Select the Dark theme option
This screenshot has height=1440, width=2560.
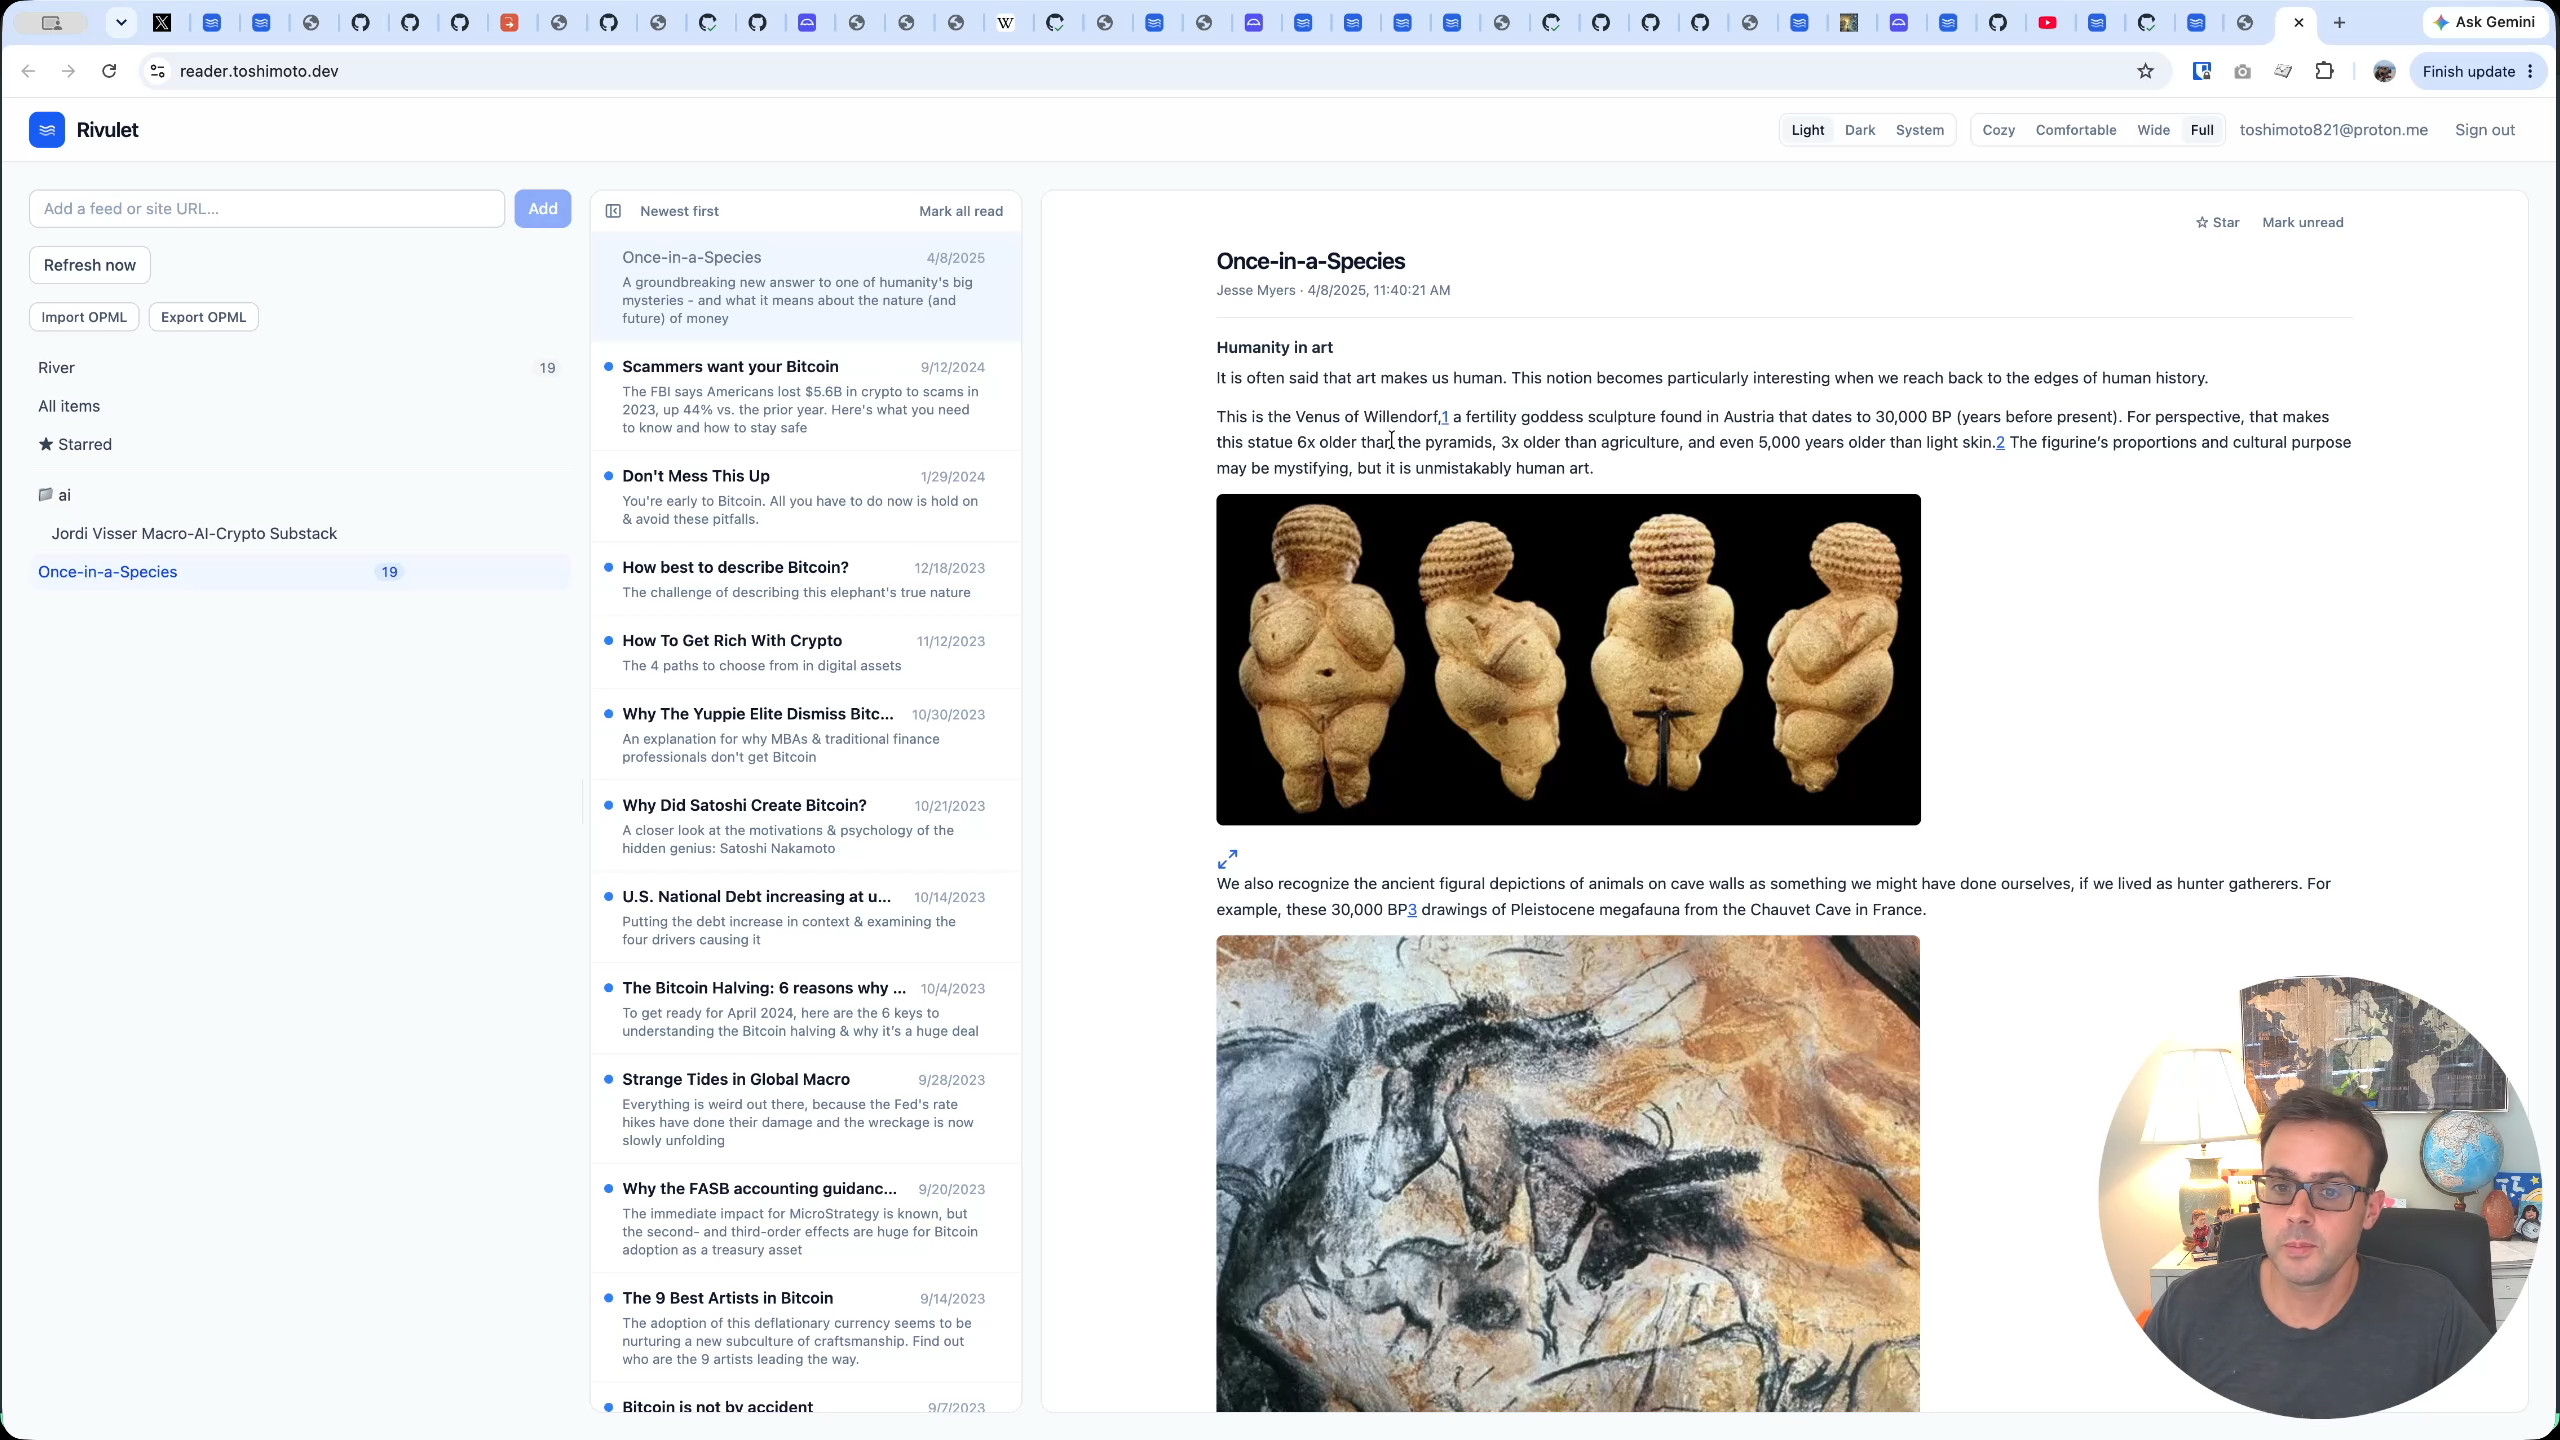[x=1860, y=130]
